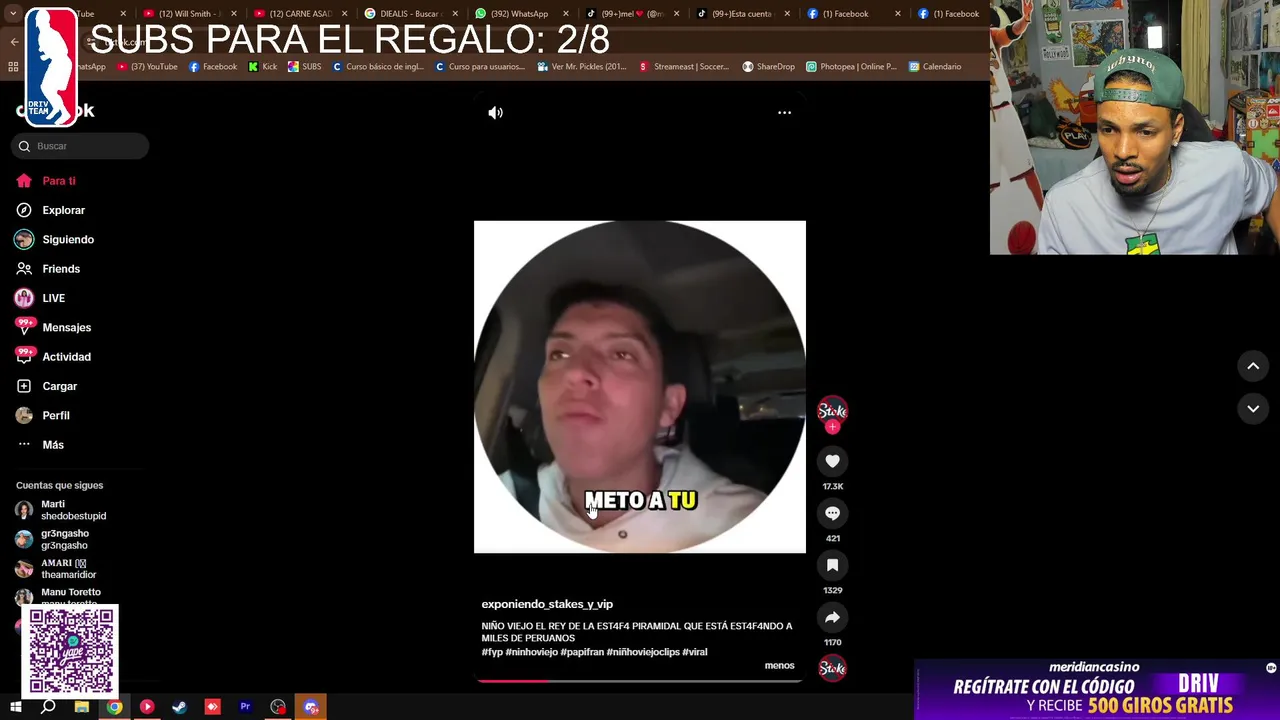The image size is (1280, 720).
Task: Open the Facebook bookmark
Action: click(213, 67)
